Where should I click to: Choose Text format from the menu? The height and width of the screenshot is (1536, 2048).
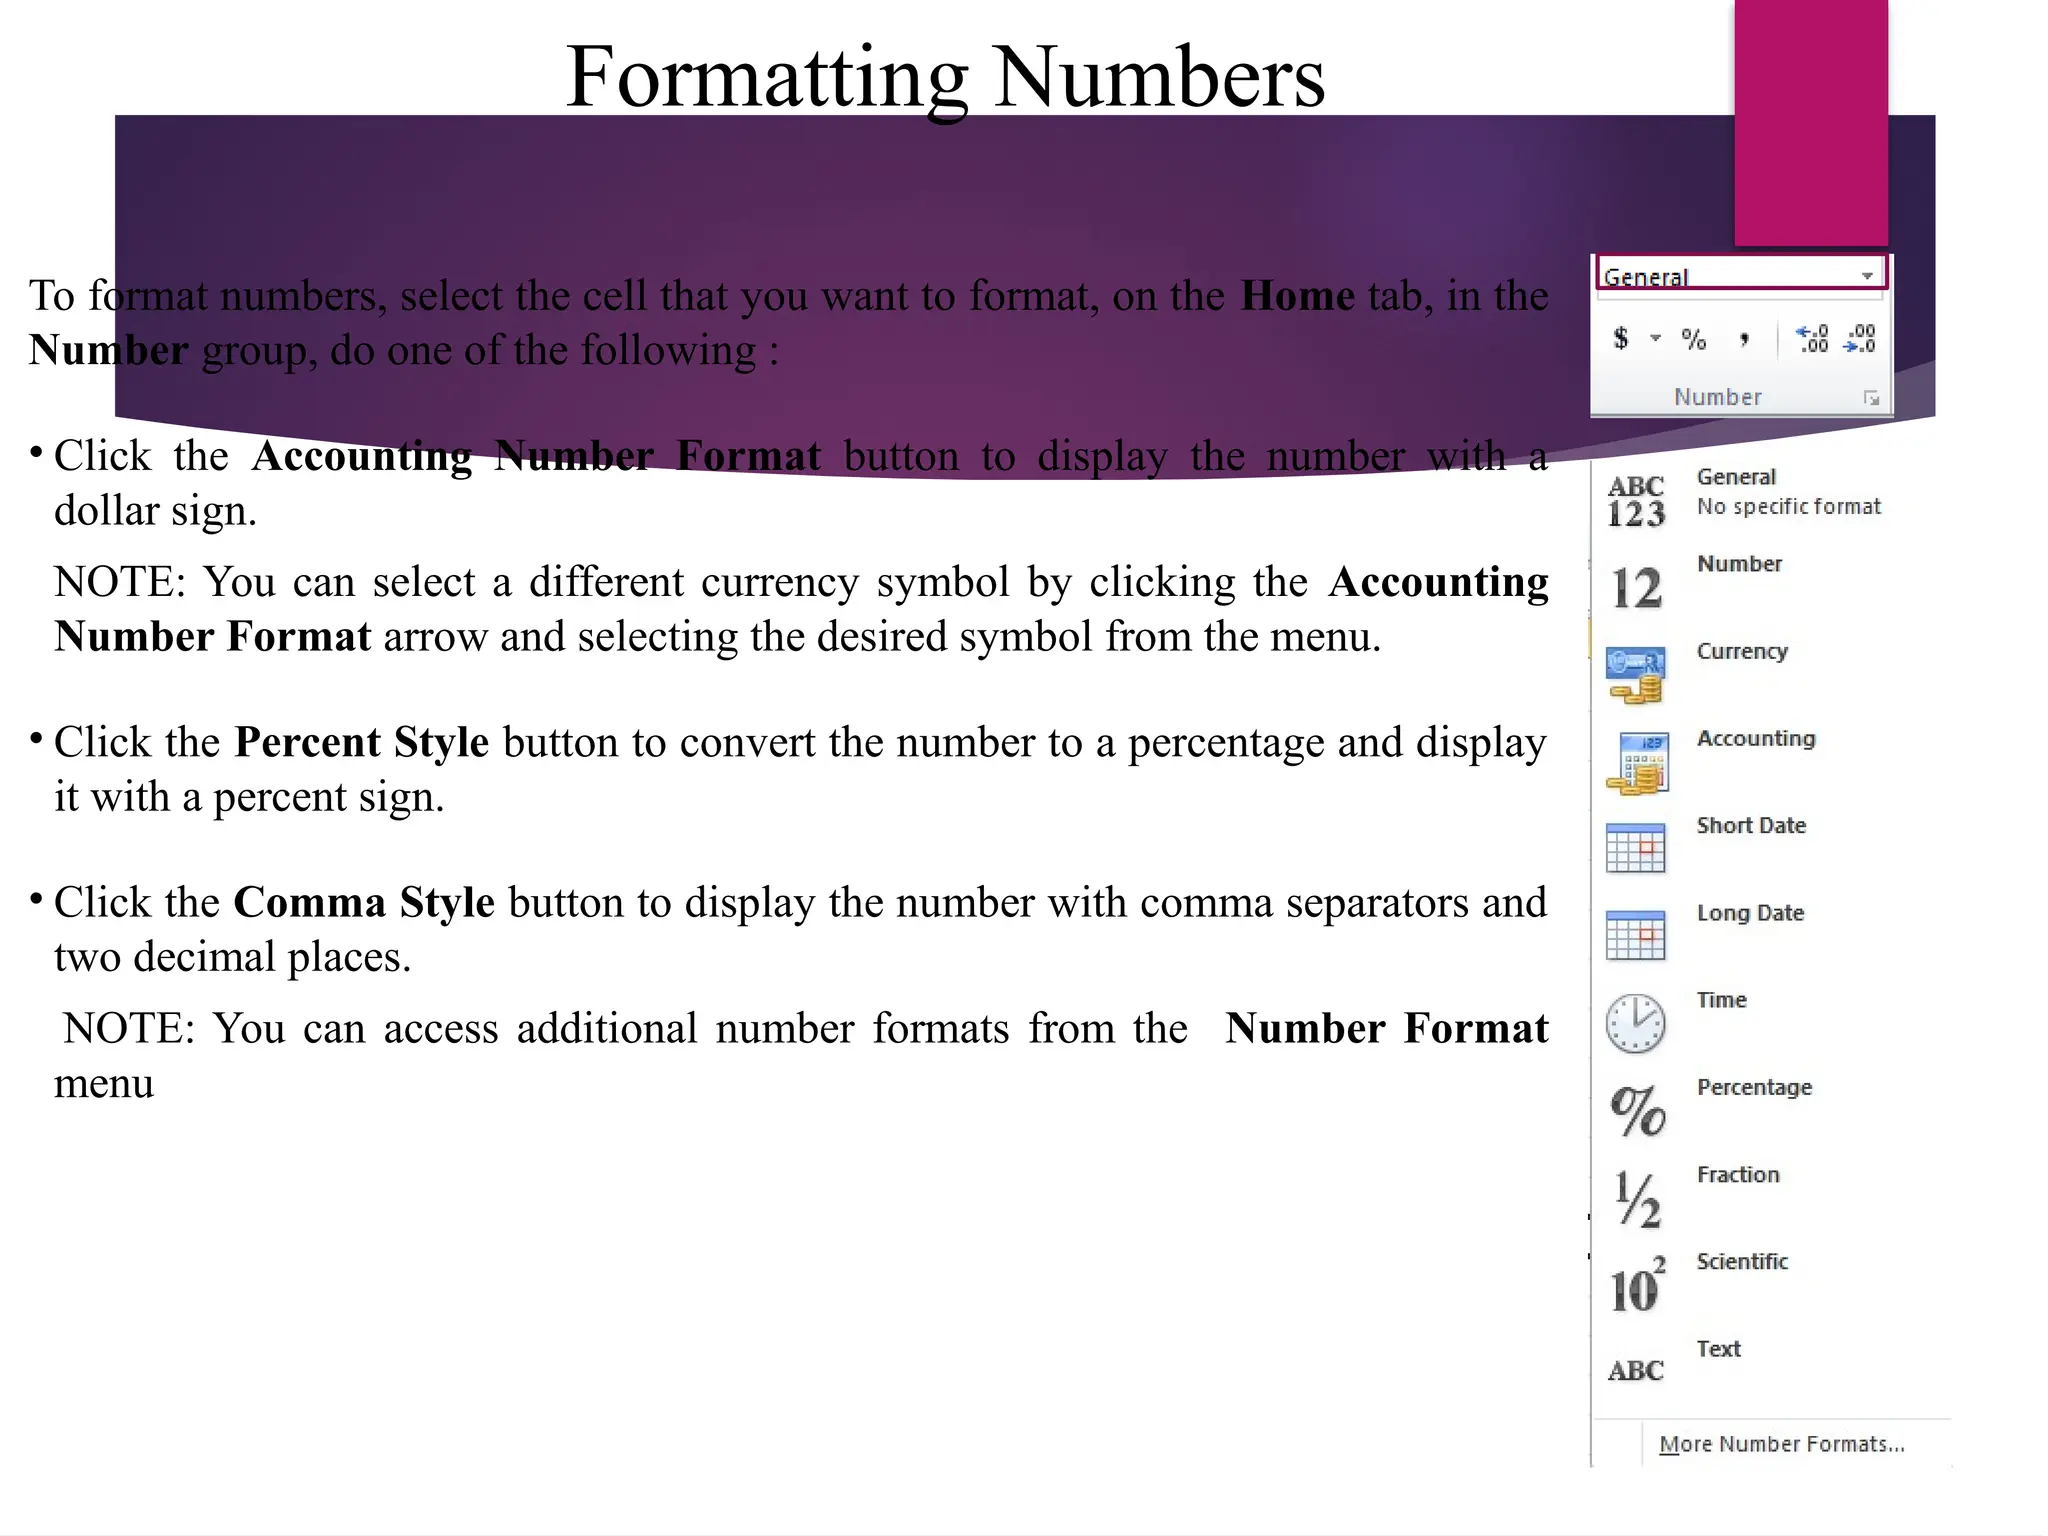click(x=1718, y=1349)
